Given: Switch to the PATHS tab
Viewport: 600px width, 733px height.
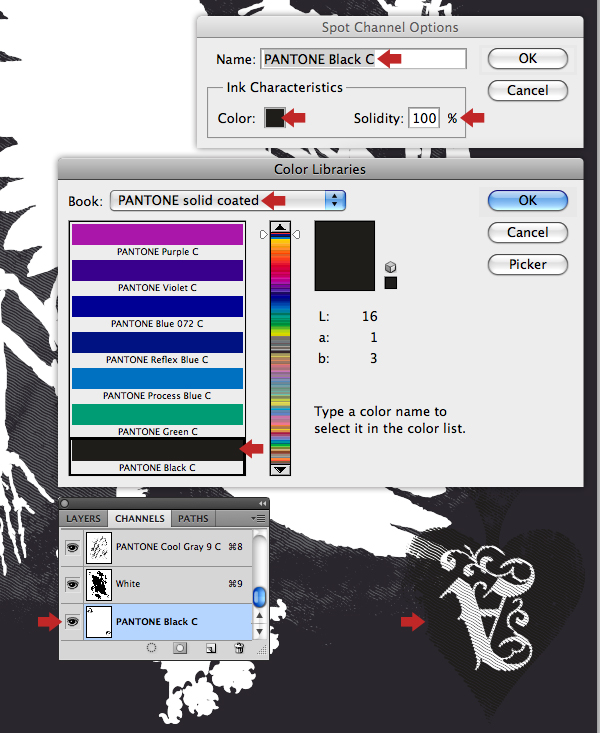Looking at the screenshot, I should pyautogui.click(x=193, y=518).
